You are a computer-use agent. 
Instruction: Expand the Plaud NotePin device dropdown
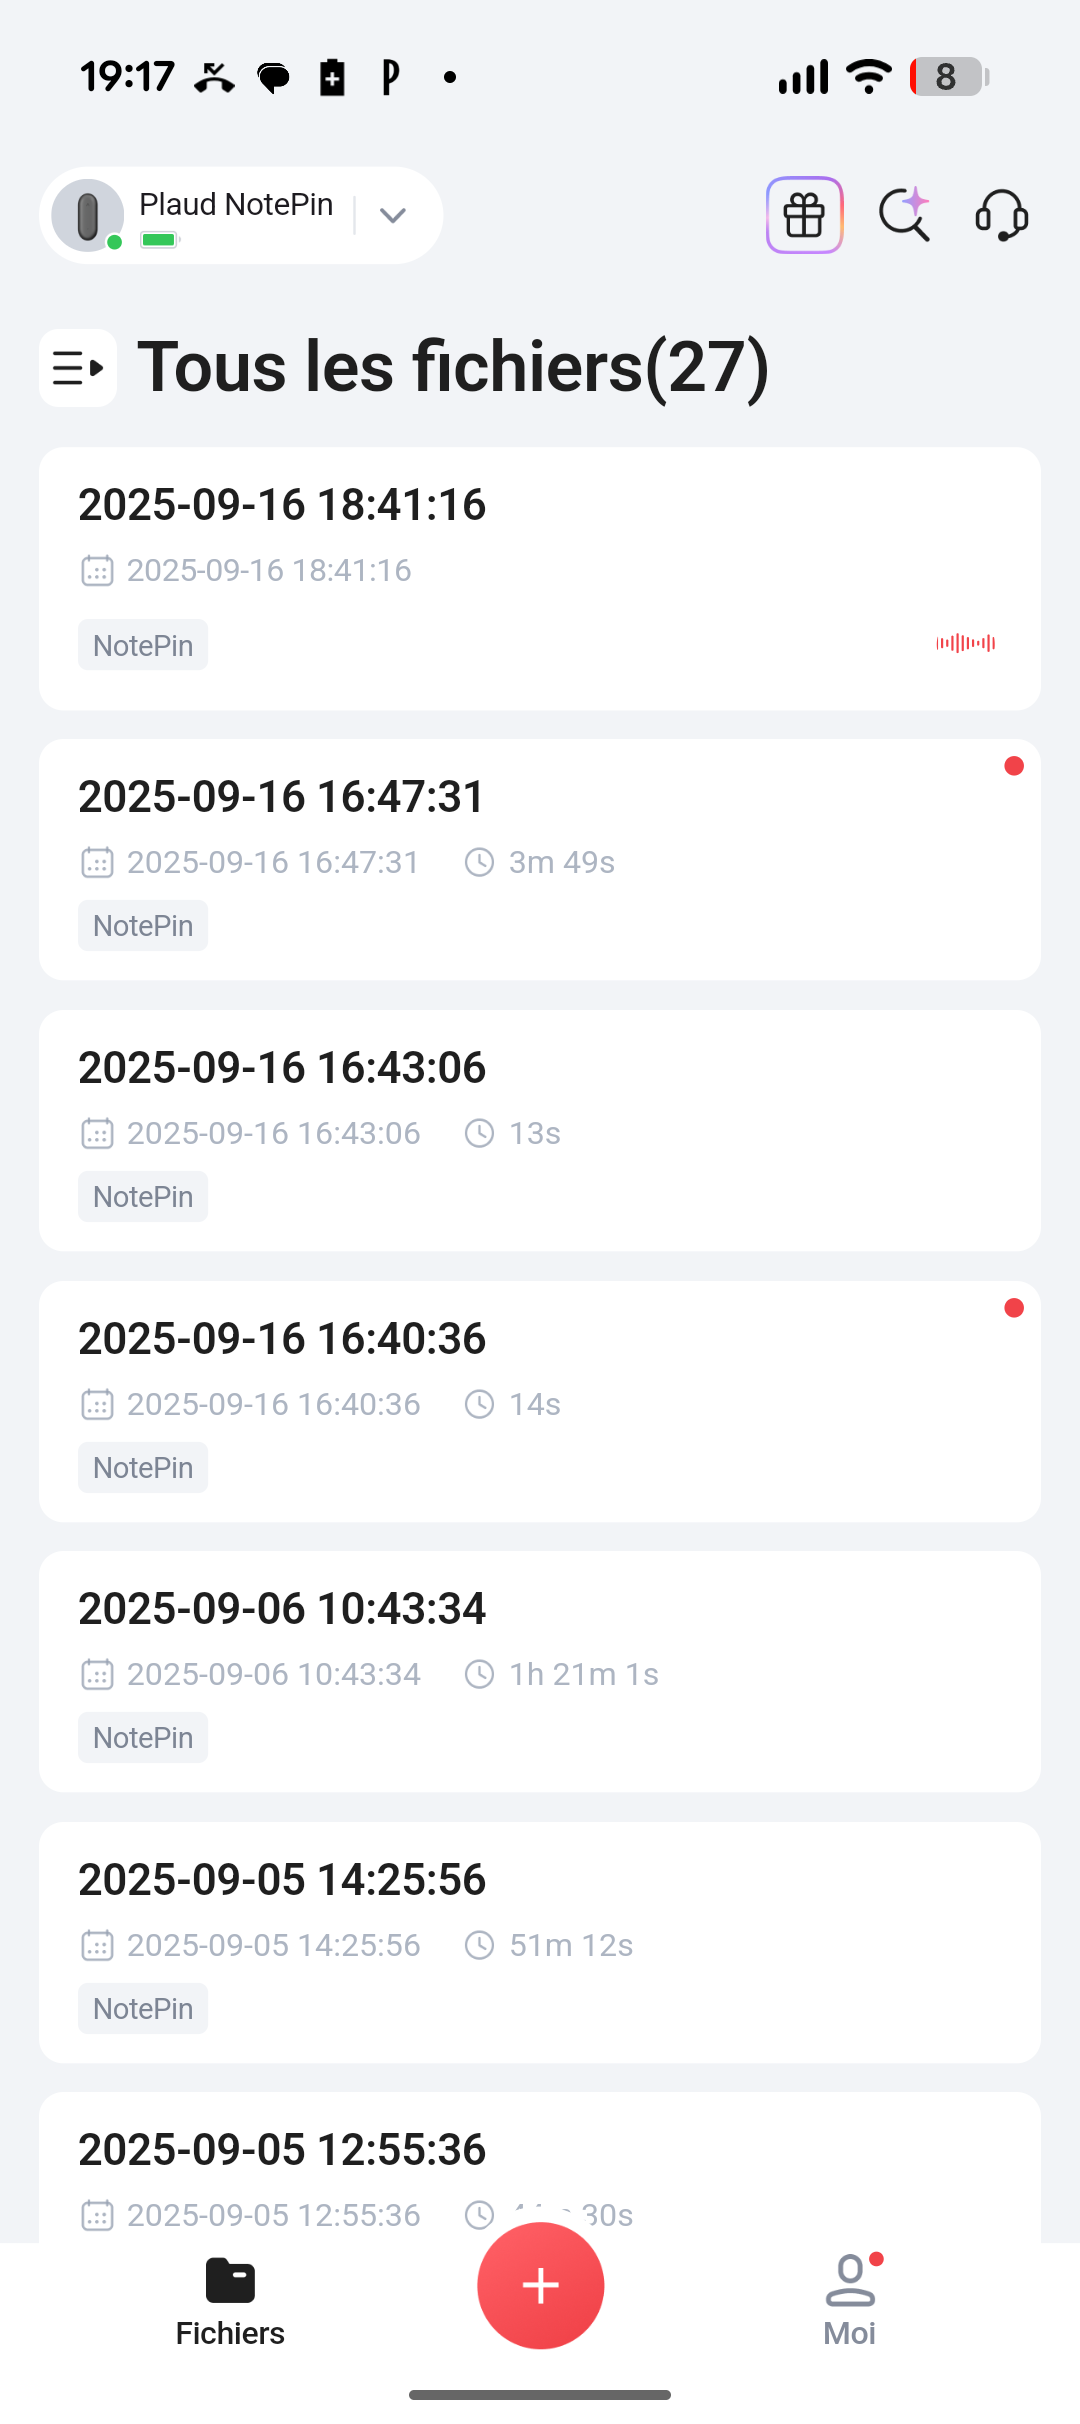[x=393, y=215]
